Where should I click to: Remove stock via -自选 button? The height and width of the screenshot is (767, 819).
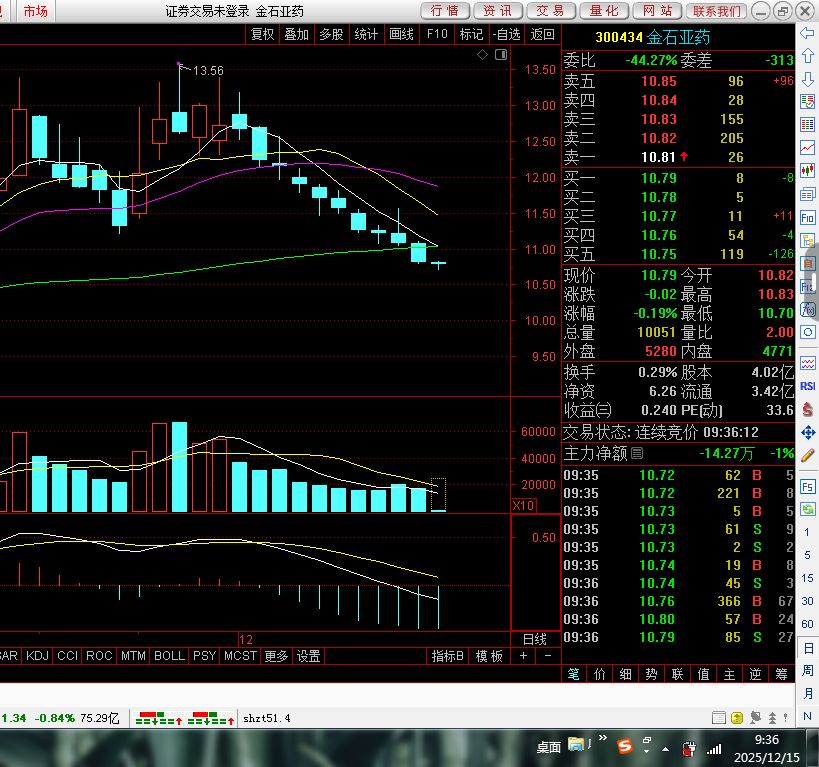coord(506,34)
